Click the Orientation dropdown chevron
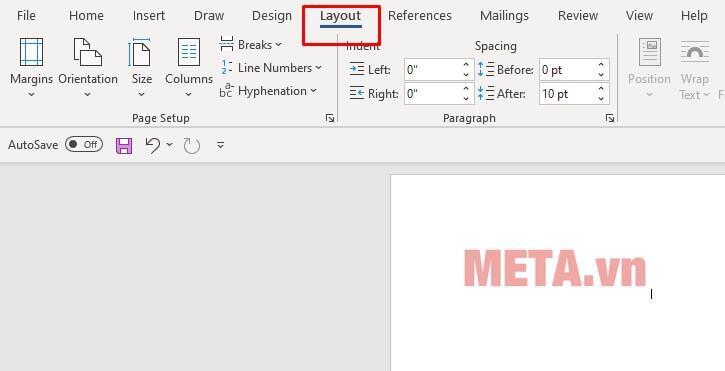 pyautogui.click(x=88, y=94)
